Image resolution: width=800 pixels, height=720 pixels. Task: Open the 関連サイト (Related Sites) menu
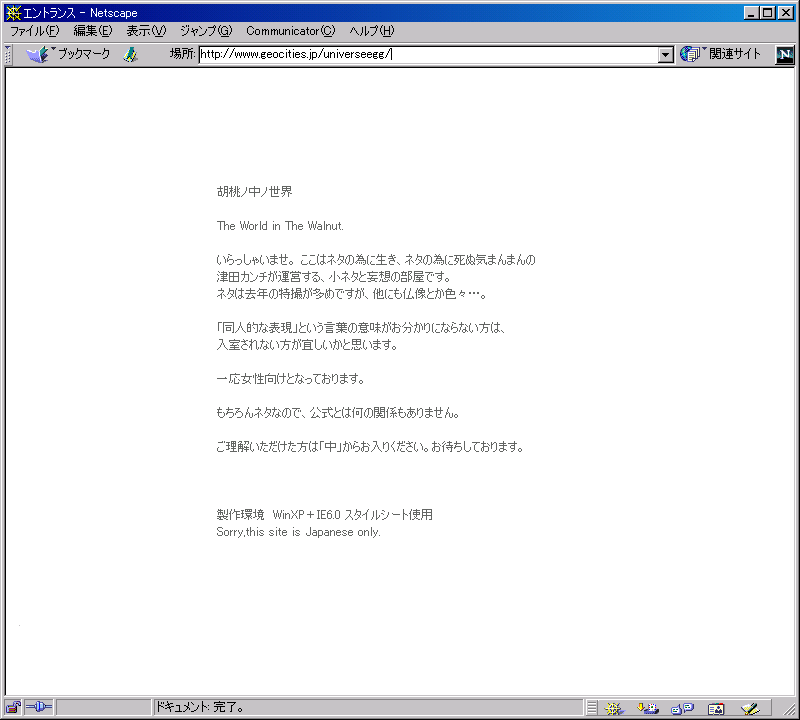tap(720, 54)
